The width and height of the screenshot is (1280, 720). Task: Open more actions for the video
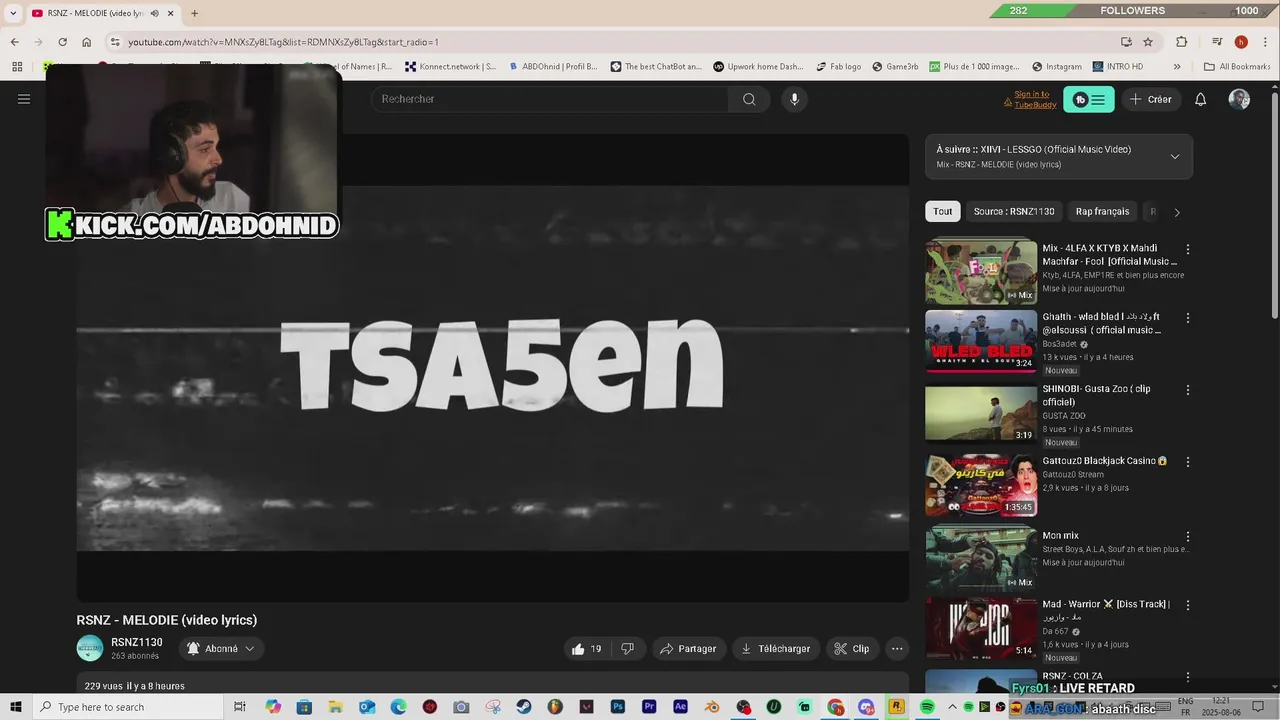pos(897,649)
